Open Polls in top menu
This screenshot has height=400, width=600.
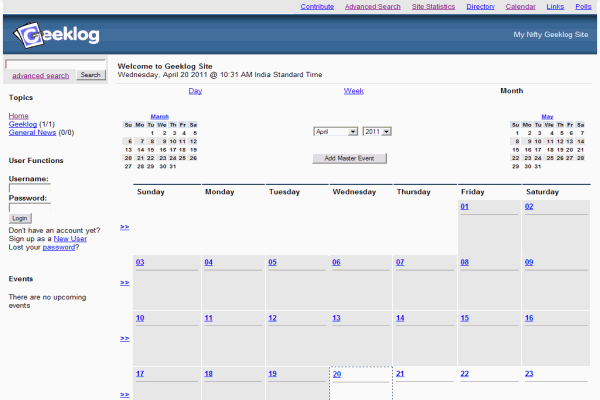coord(583,6)
